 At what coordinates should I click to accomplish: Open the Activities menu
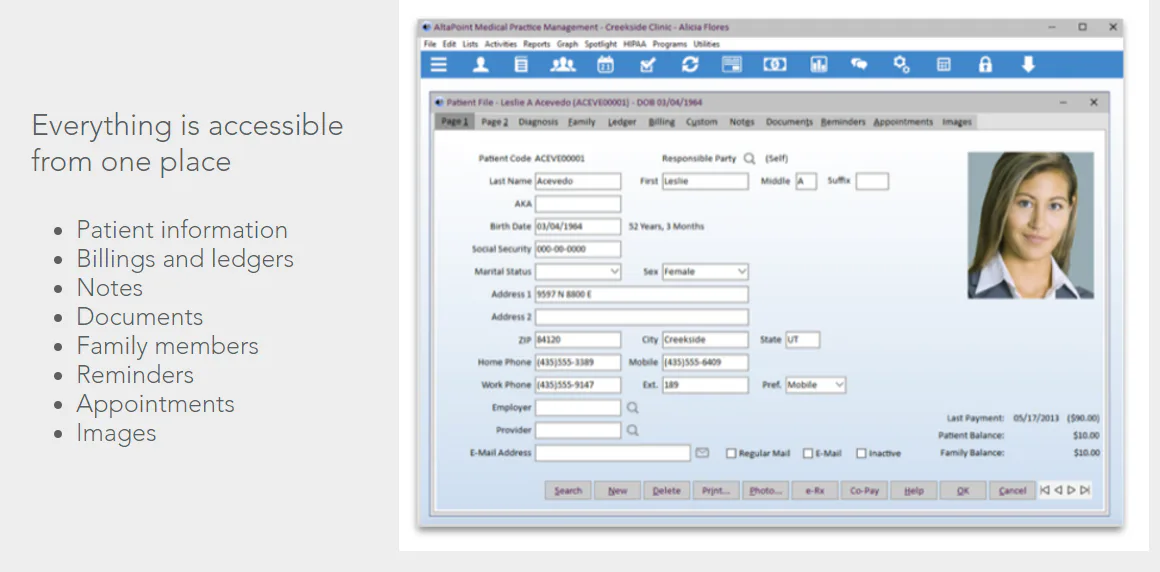click(x=501, y=44)
